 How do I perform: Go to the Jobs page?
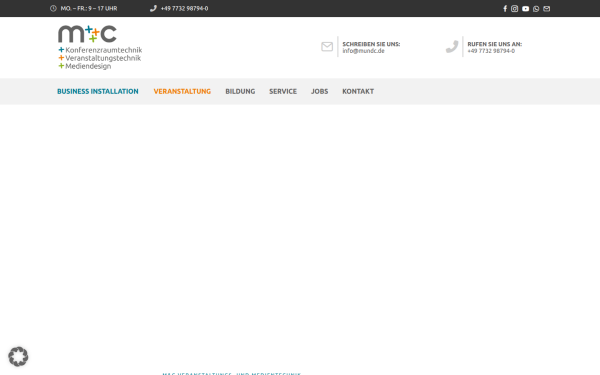point(319,91)
